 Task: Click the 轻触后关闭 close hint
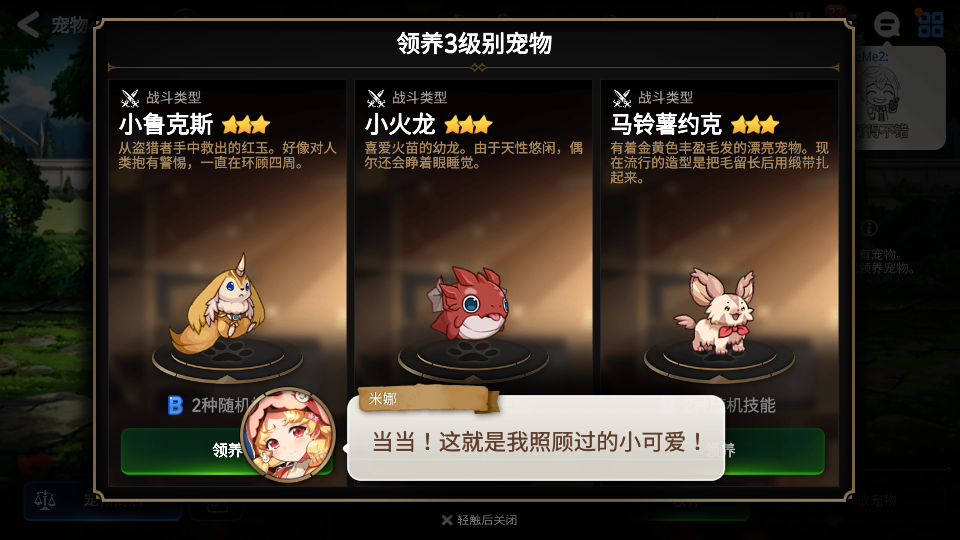(479, 520)
